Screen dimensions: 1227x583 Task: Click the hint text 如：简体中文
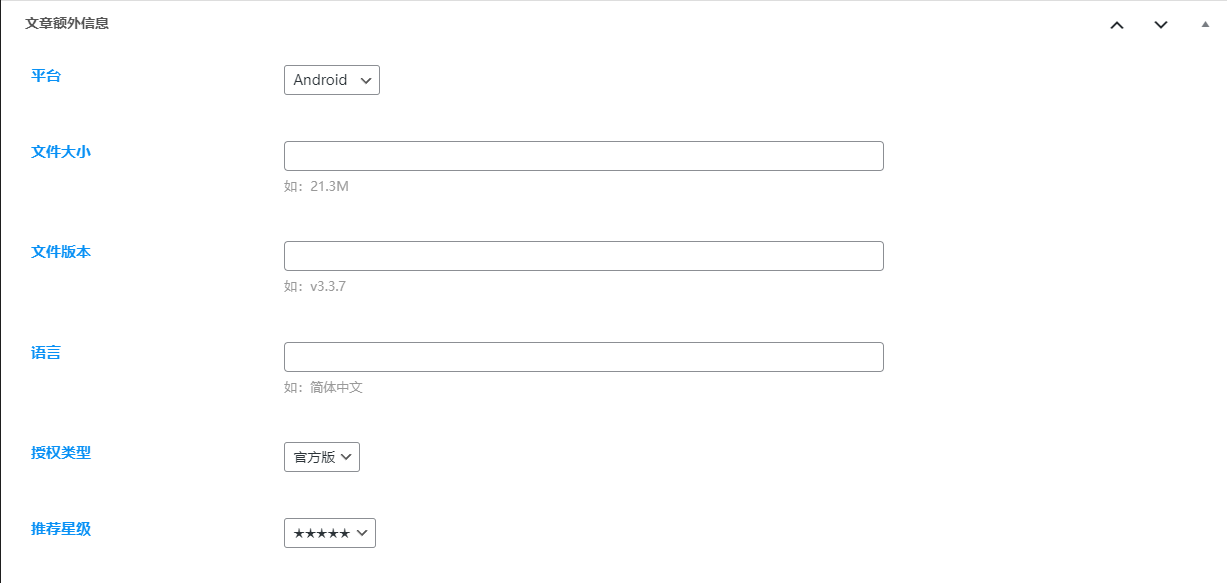323,387
